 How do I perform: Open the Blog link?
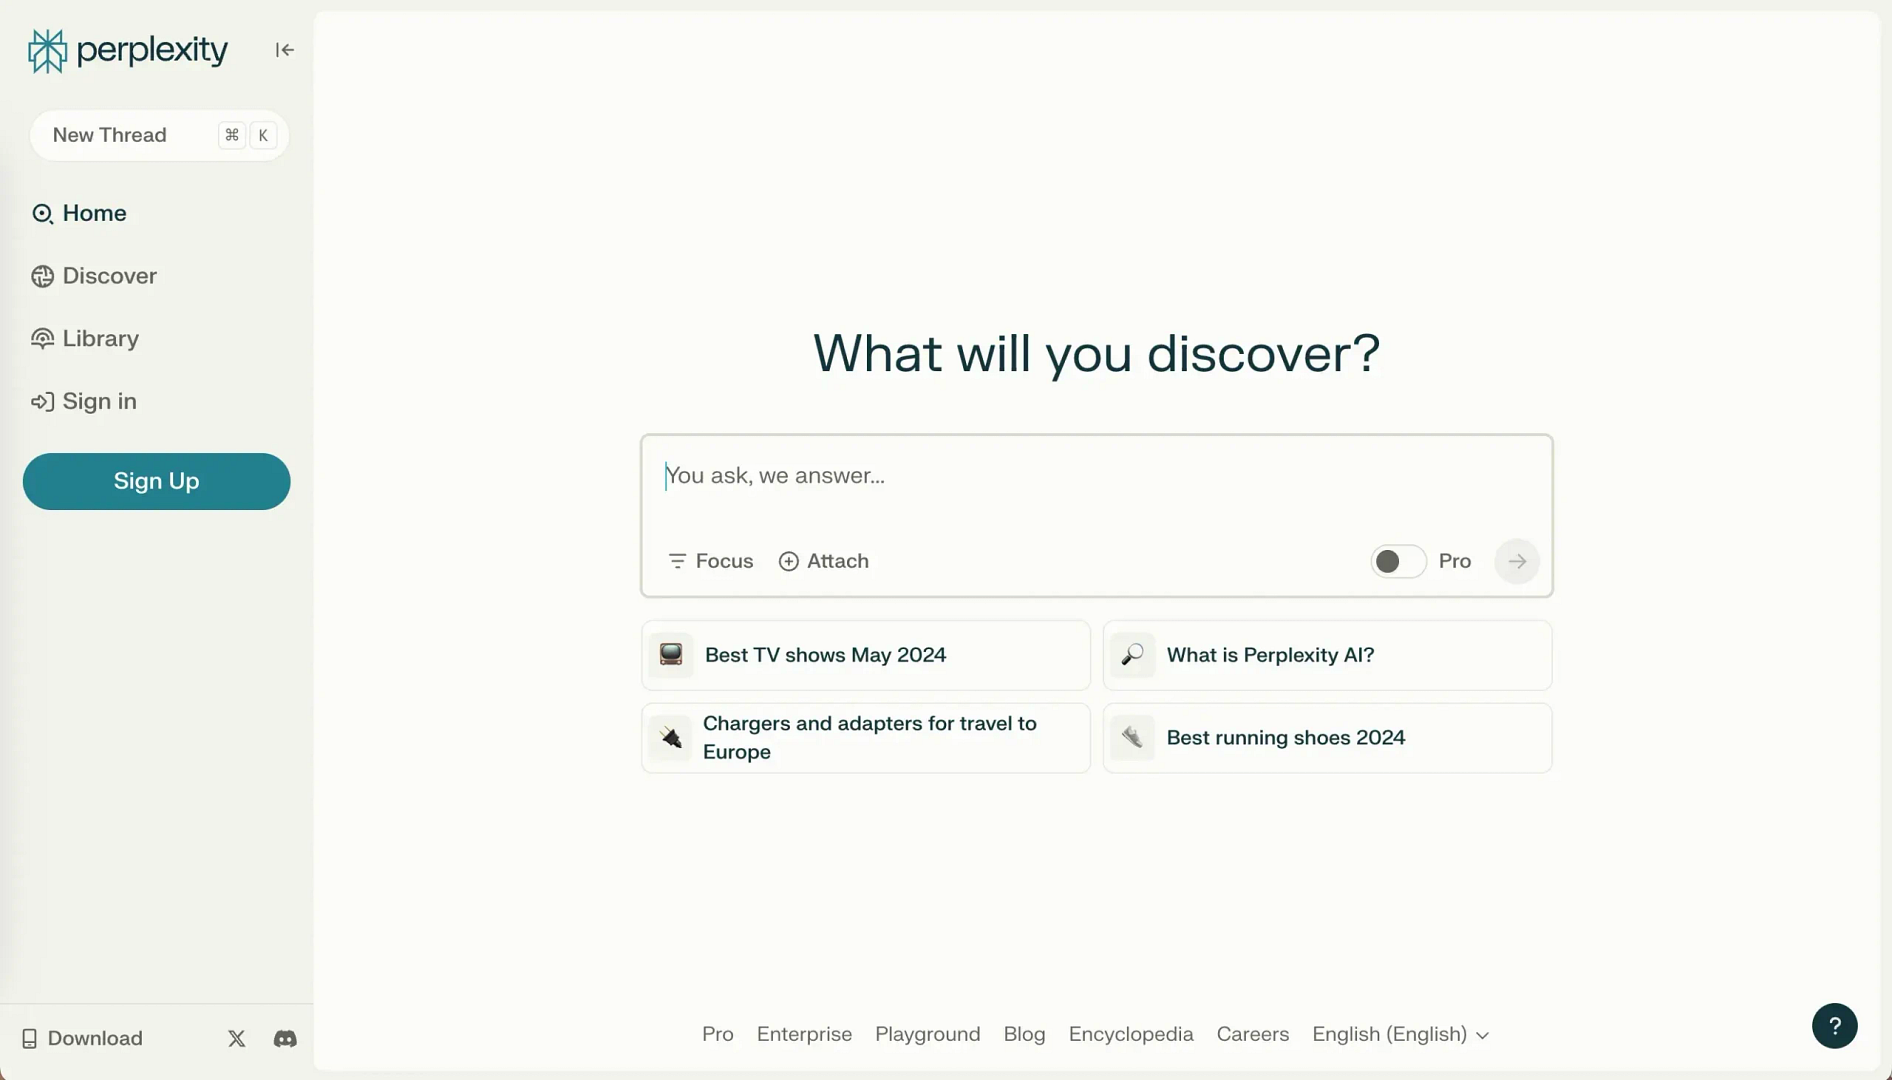(x=1024, y=1034)
